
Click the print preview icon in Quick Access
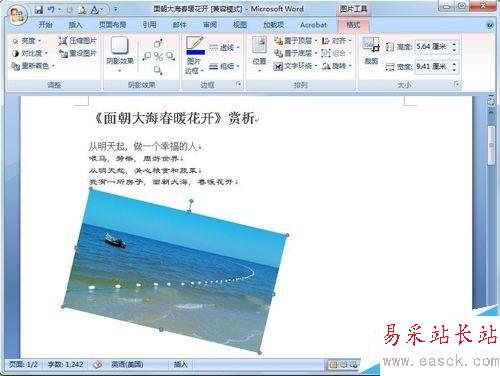click(82, 10)
